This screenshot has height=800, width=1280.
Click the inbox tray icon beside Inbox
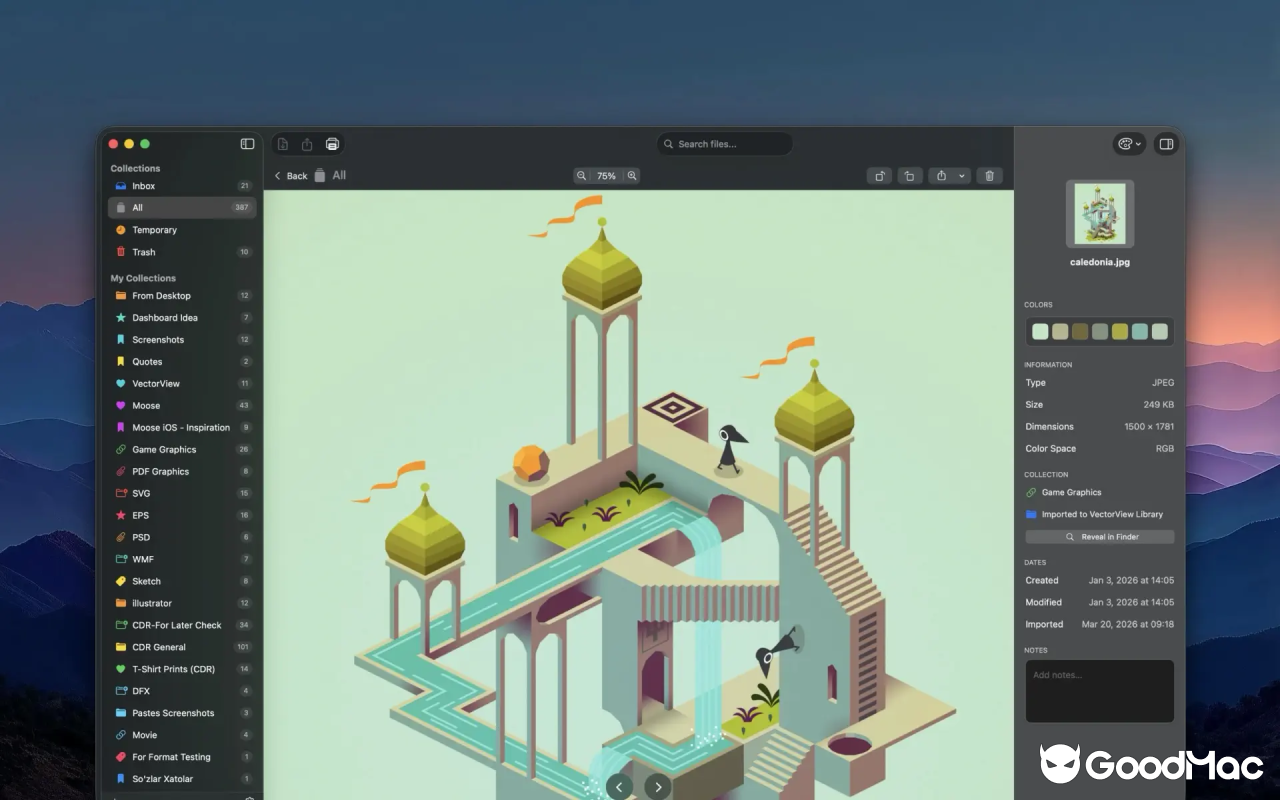tap(121, 186)
